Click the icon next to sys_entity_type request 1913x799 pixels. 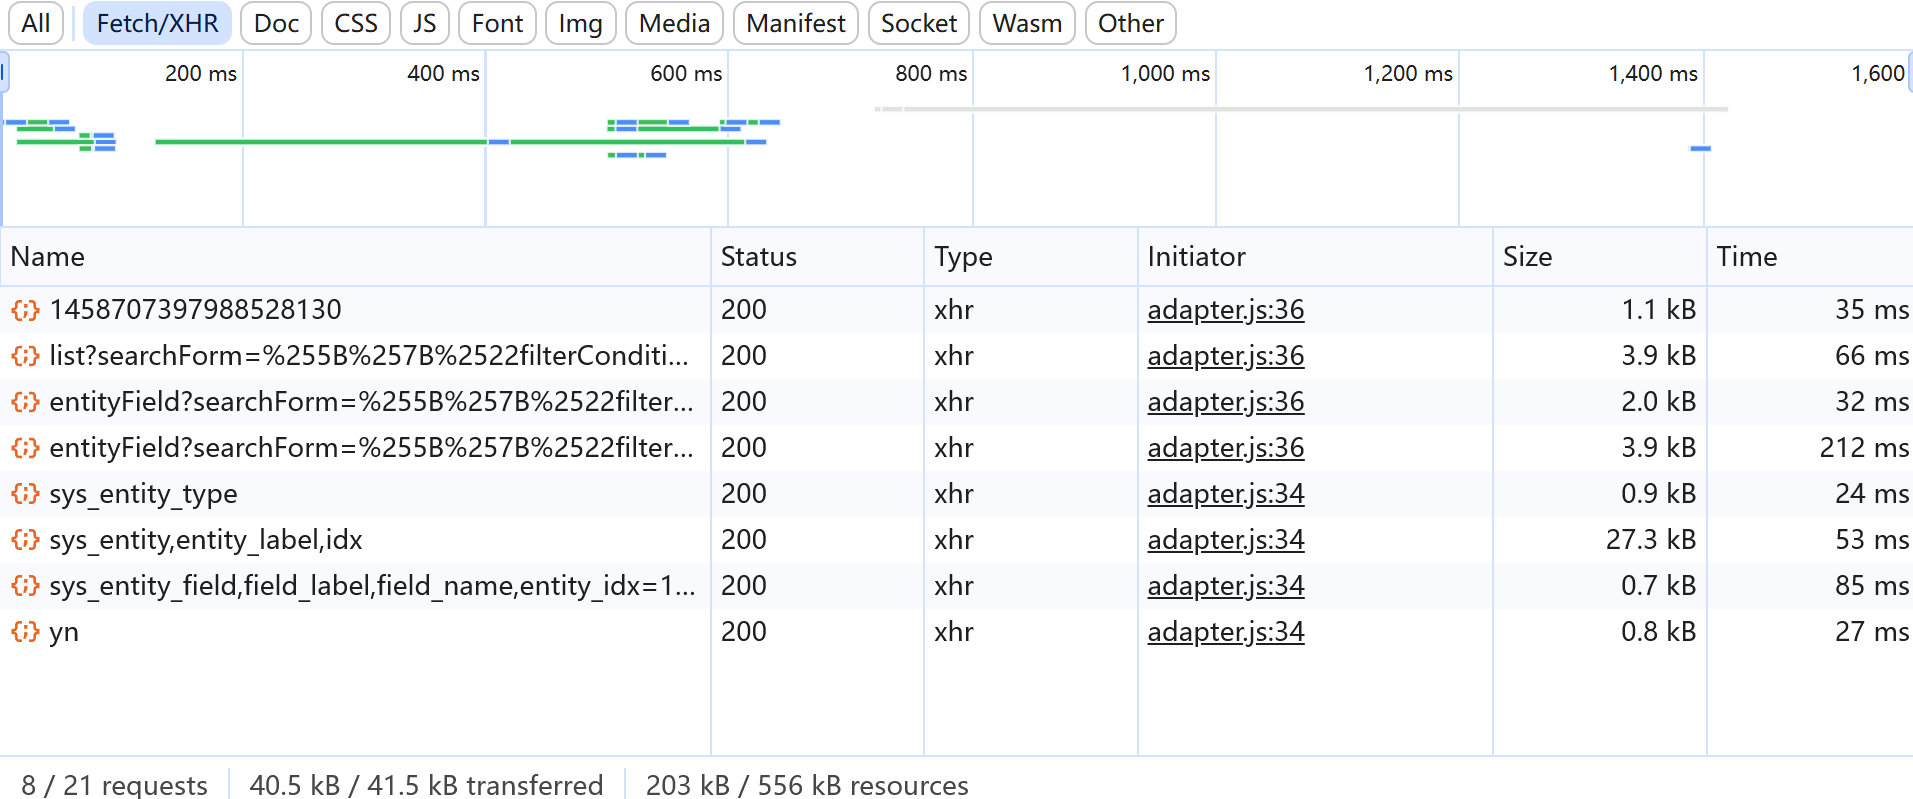point(25,494)
